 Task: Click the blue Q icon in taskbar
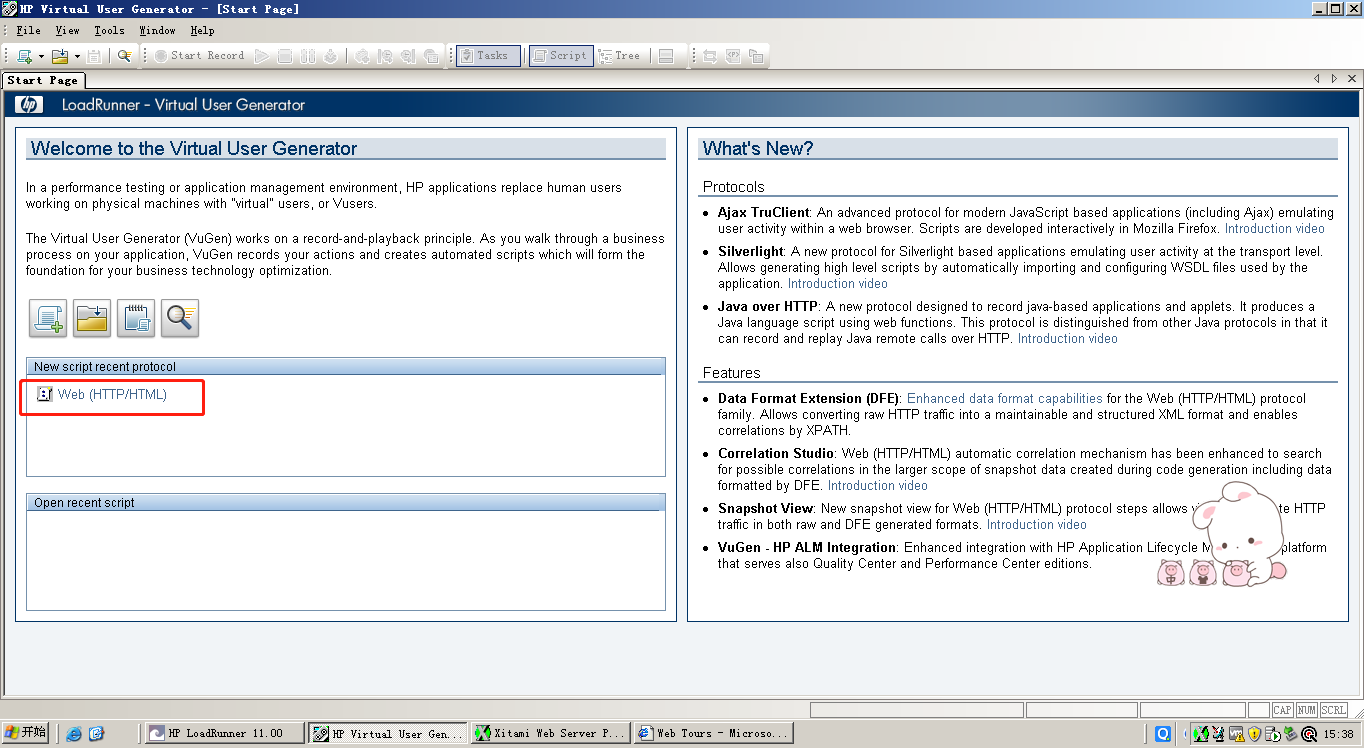coord(1163,734)
